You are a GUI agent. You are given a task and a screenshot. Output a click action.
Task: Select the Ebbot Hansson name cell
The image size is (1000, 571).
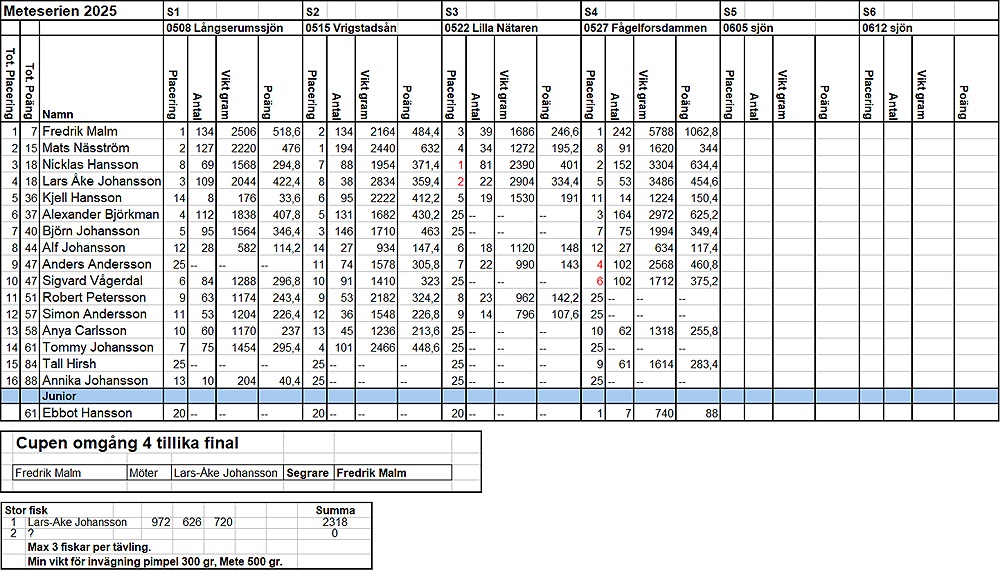coord(86,413)
